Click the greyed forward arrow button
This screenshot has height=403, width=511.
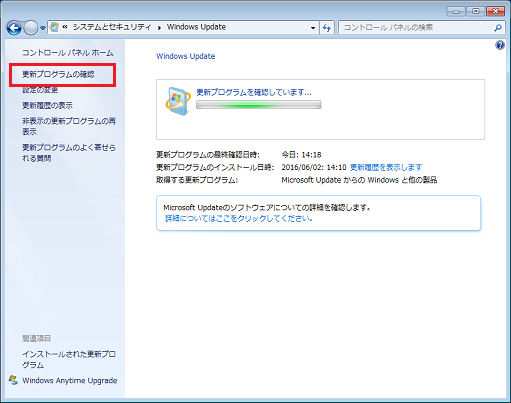coord(31,28)
